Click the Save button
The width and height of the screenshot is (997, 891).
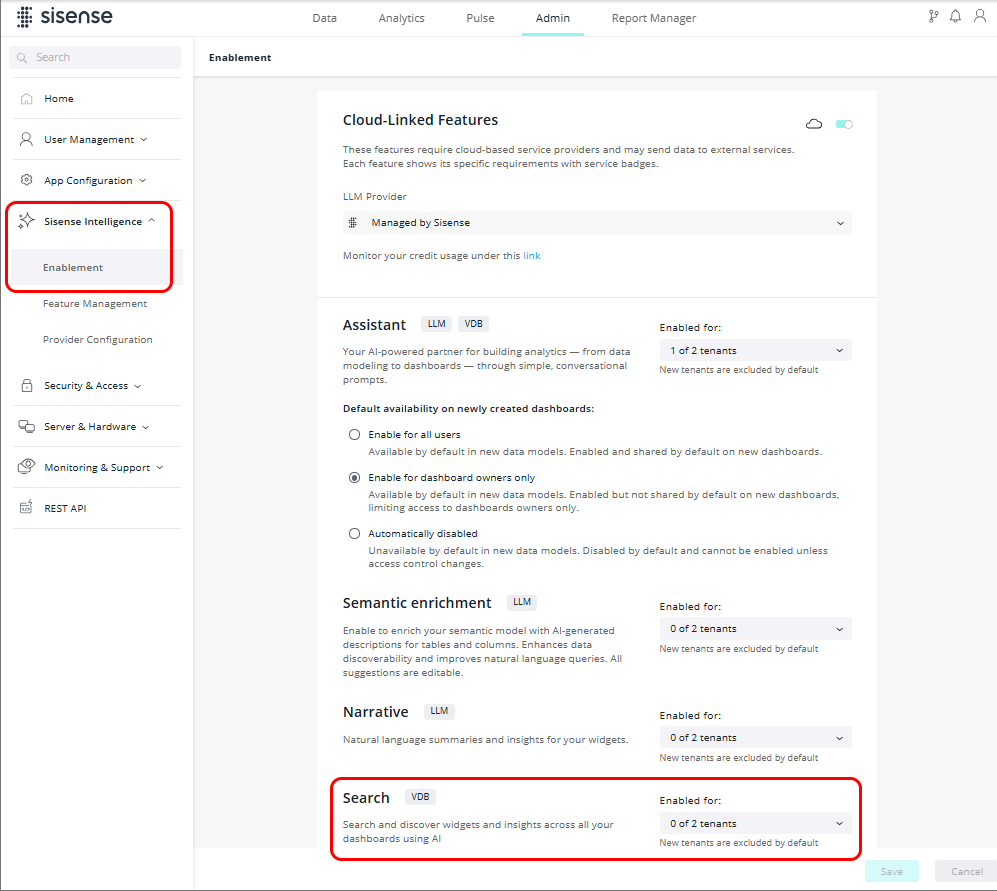click(891, 871)
